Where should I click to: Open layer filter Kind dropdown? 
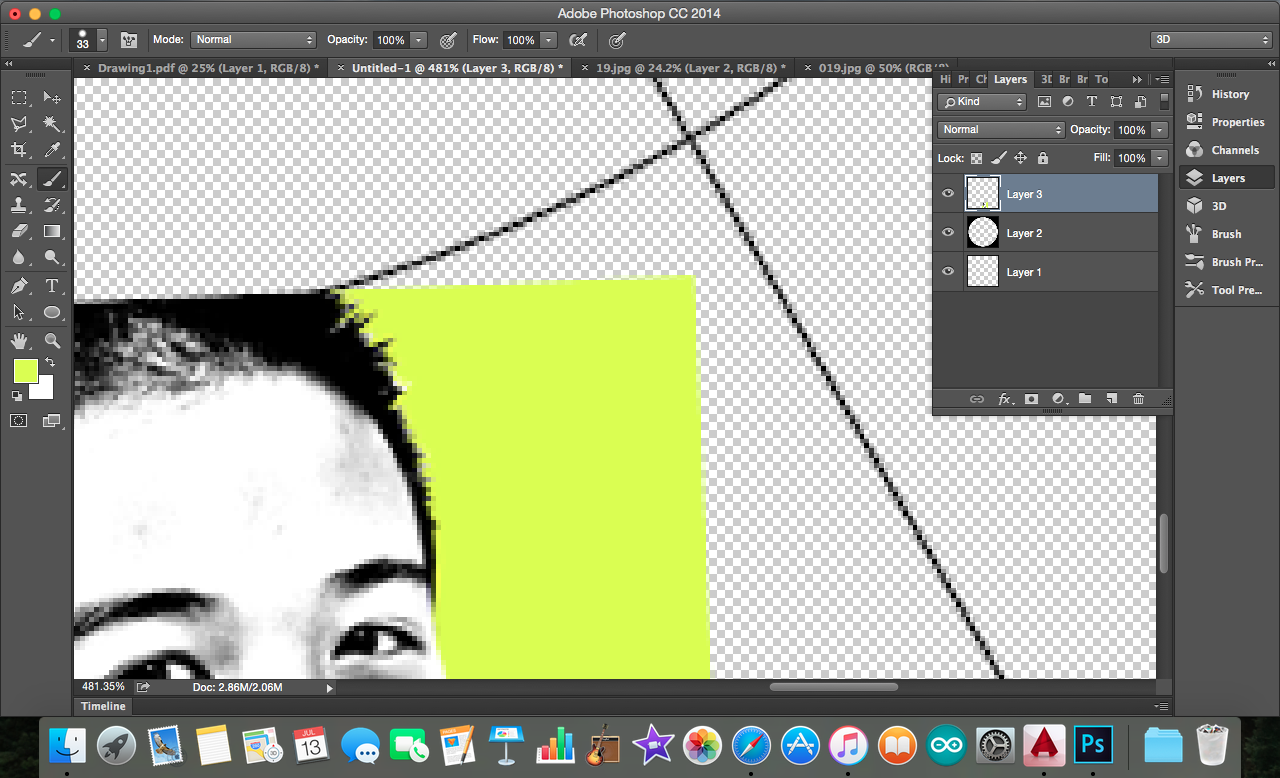tap(982, 102)
